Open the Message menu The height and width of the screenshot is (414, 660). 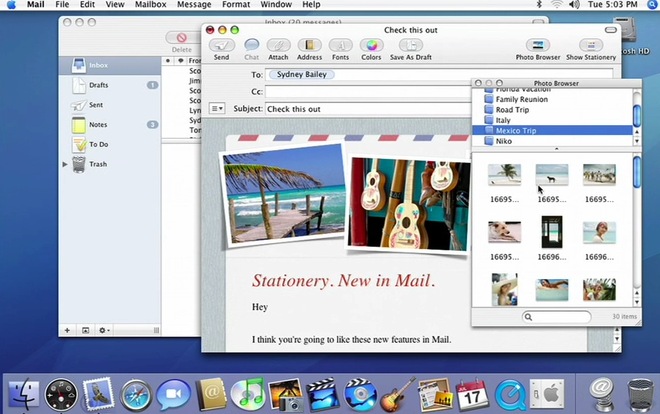point(194,5)
